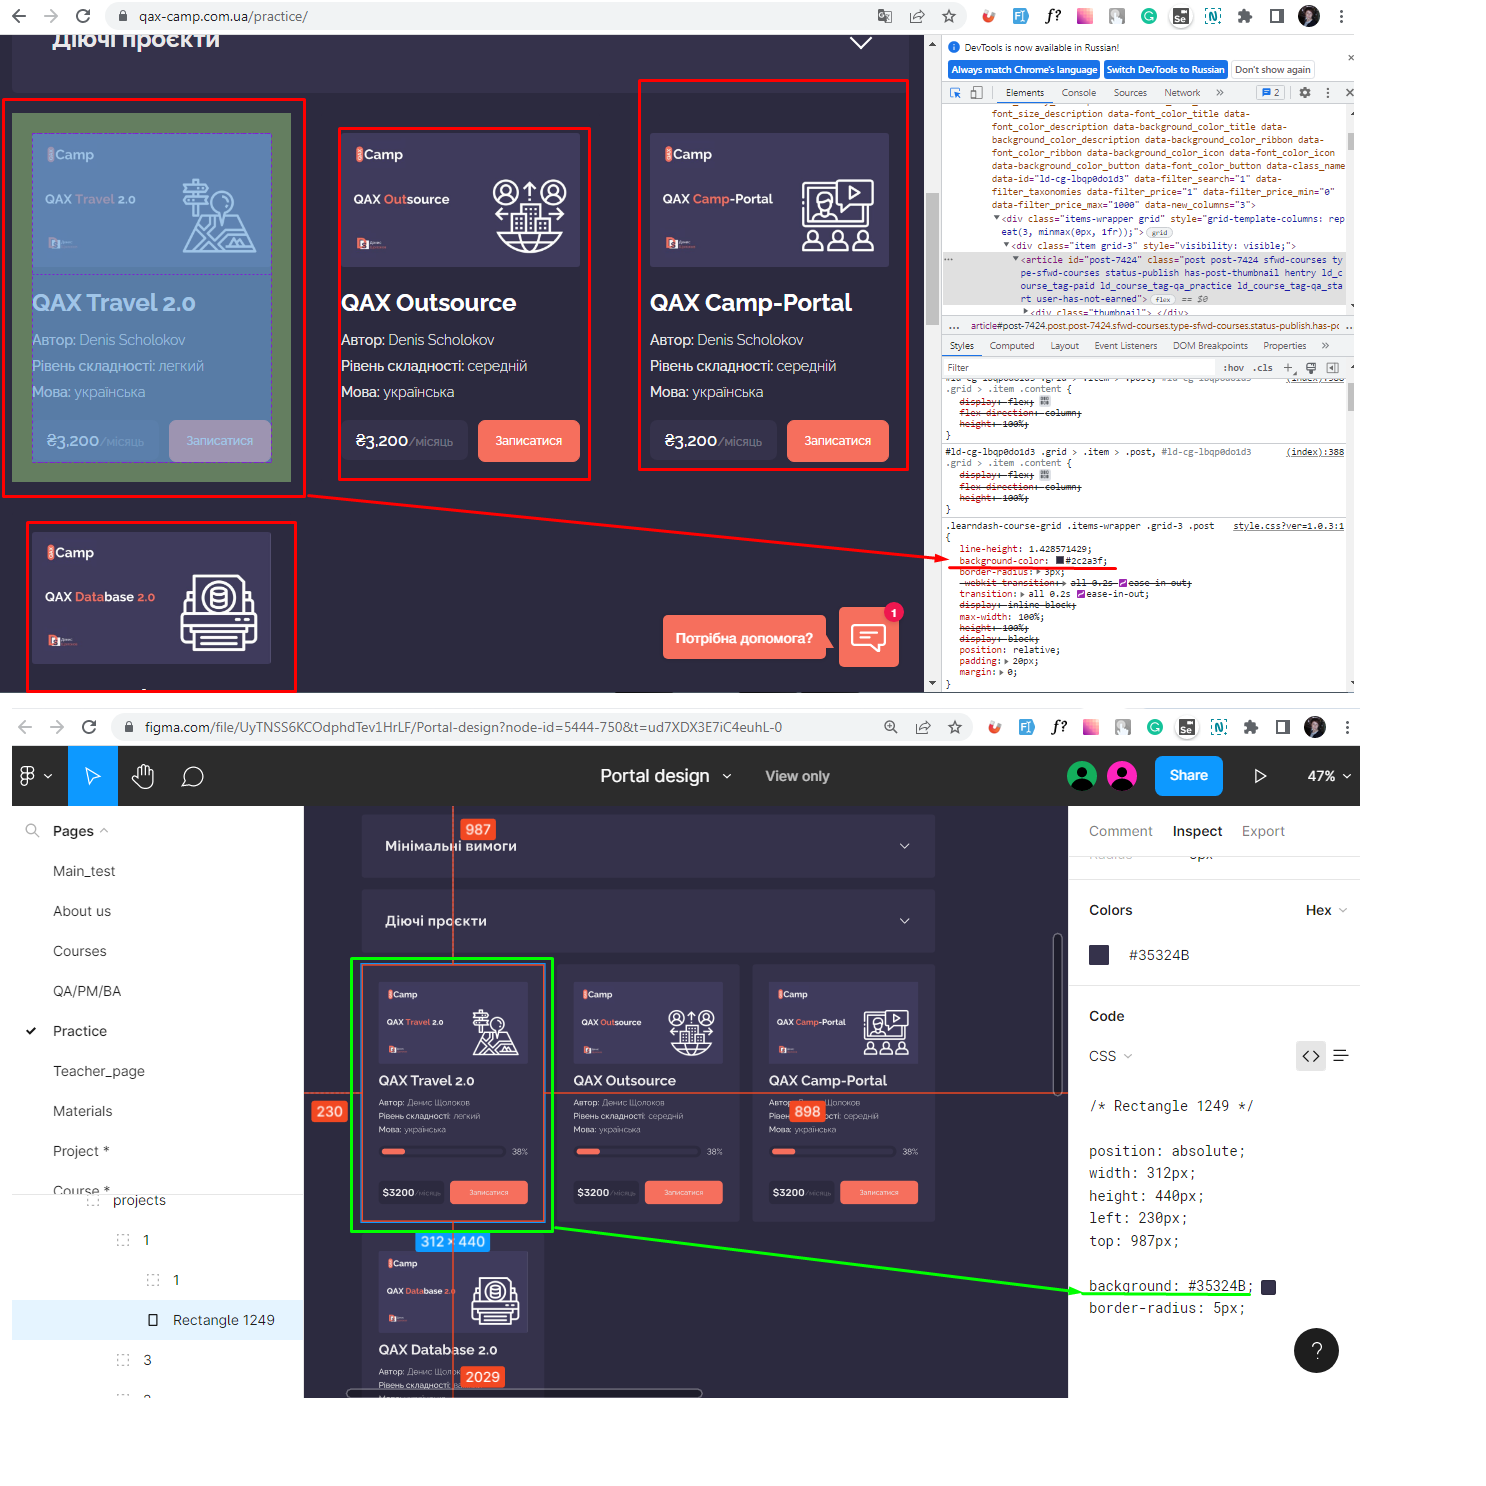
Task: Open the chat widget on the qax-camp page
Action: 867,636
